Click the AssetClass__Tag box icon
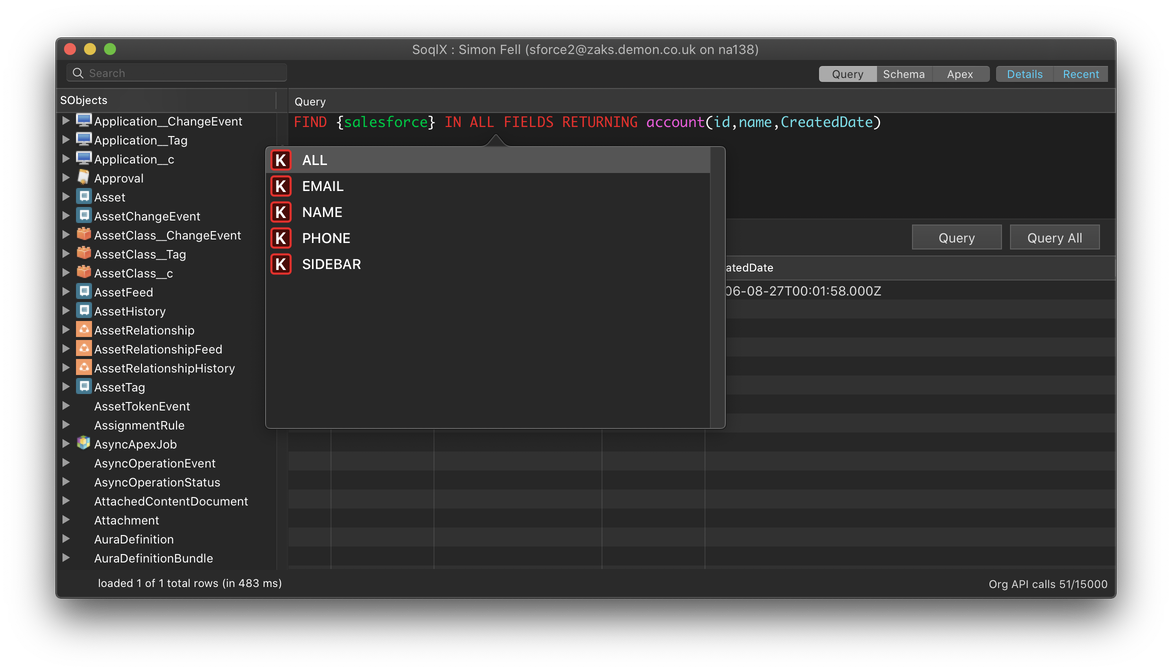The width and height of the screenshot is (1172, 672). click(84, 253)
